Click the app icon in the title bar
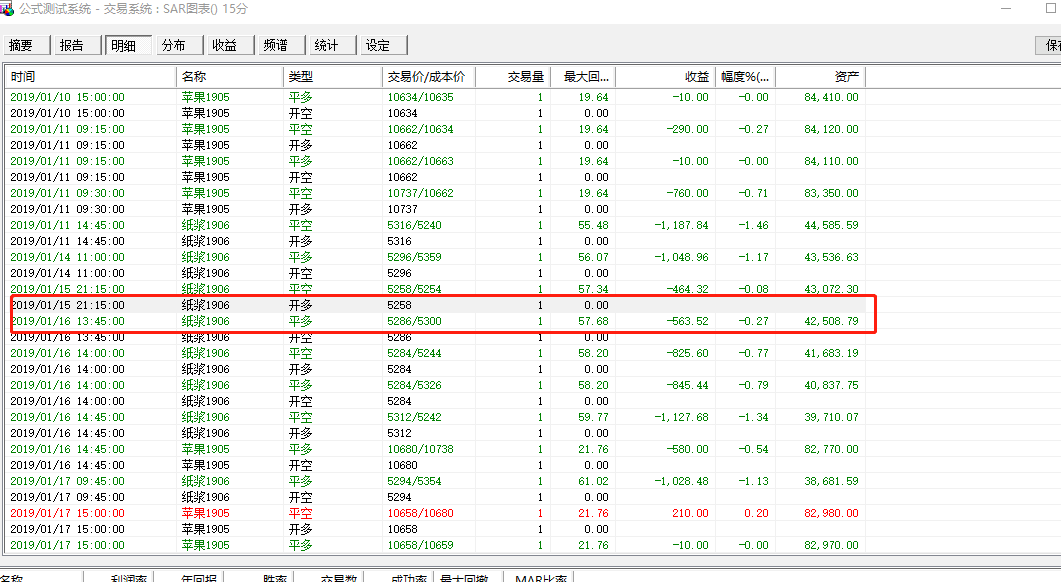 click(x=7, y=8)
